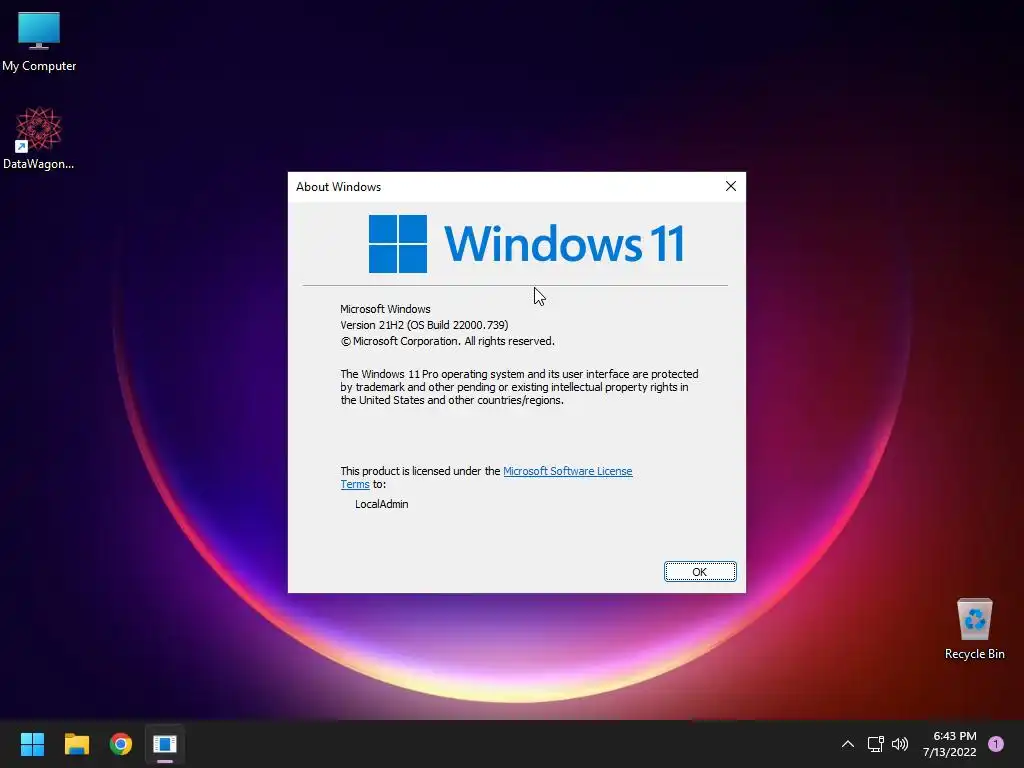Click the Microsoft Windows text line

(385, 309)
